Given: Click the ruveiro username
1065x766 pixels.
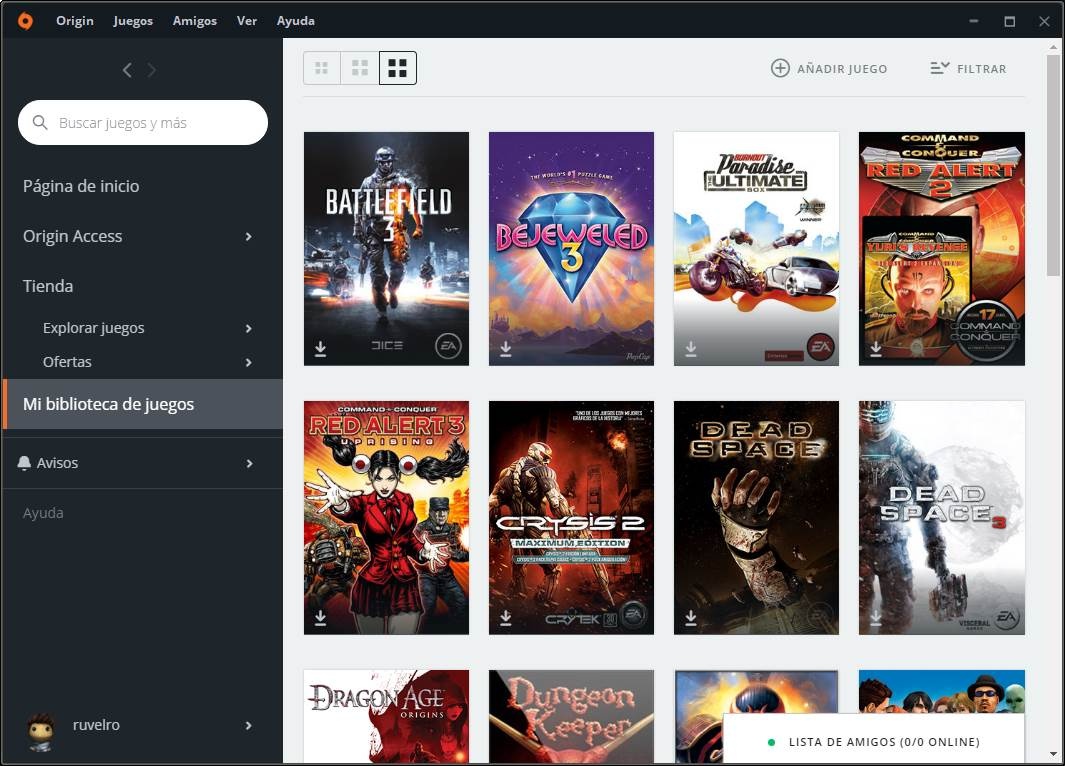Looking at the screenshot, I should coord(96,725).
